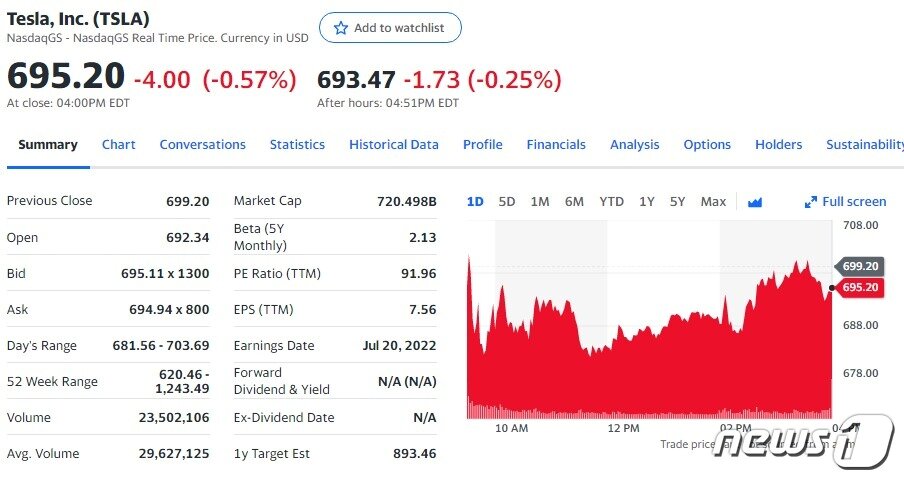Screen dimensions: 904x481
Task: Switch chart type with the area chart icon
Action: pos(755,202)
